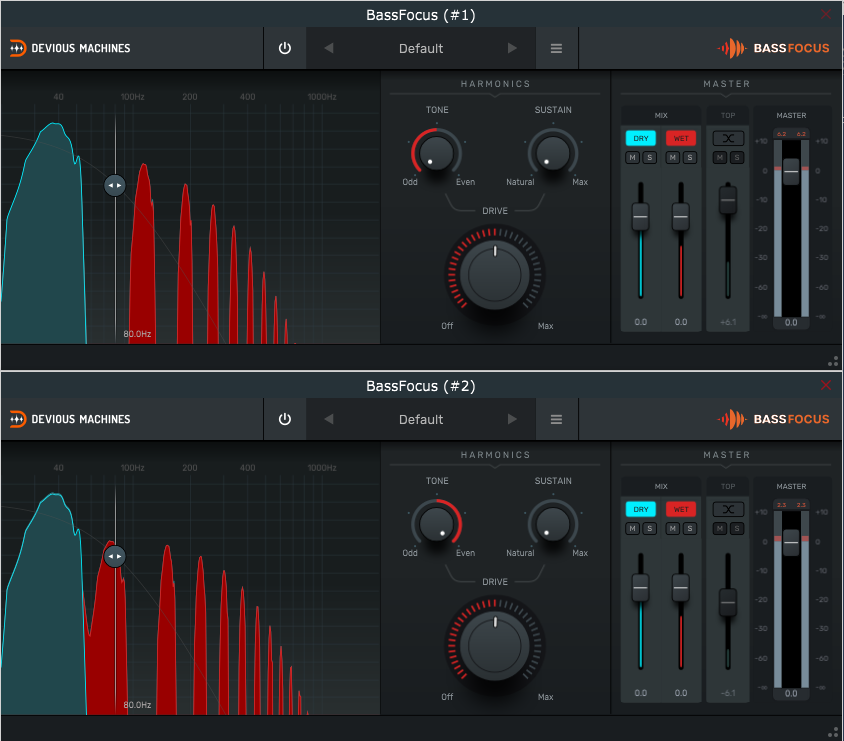Click the 6.2 peak readout in BassFocus #1
Screen dimensions: 844x741
point(791,134)
